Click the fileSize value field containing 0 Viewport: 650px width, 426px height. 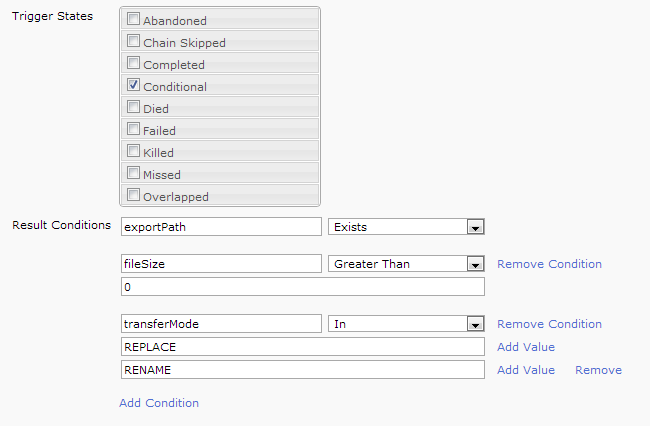(x=301, y=287)
